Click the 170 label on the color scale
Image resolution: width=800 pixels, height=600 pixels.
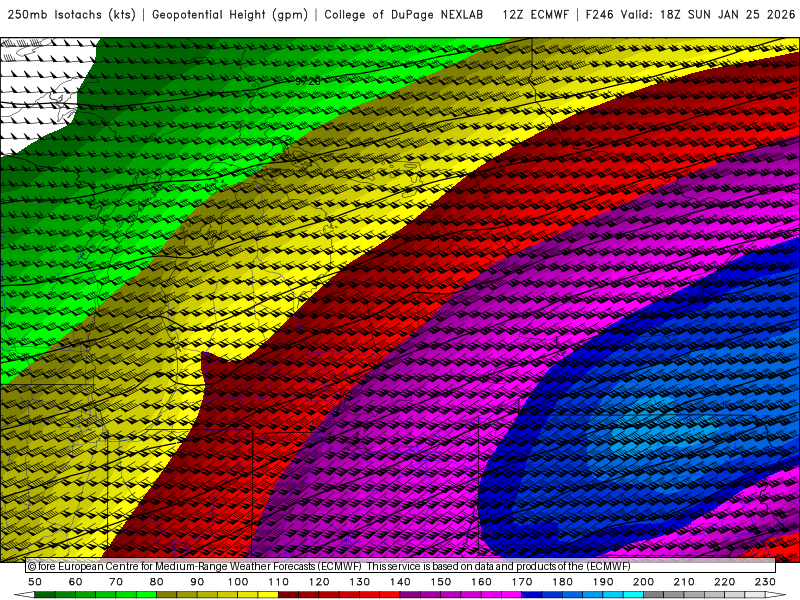pyautogui.click(x=522, y=582)
